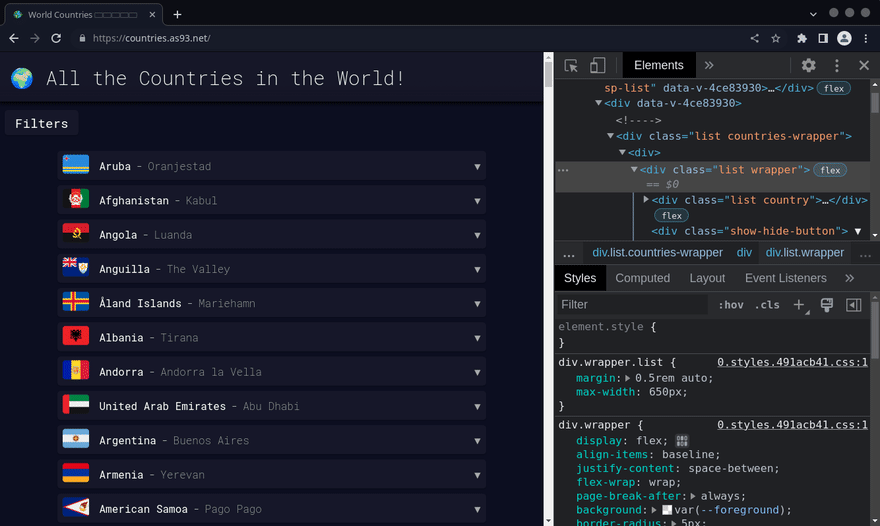Screen dimensions: 880x526
Task: Reload the countries page
Action: point(56,38)
